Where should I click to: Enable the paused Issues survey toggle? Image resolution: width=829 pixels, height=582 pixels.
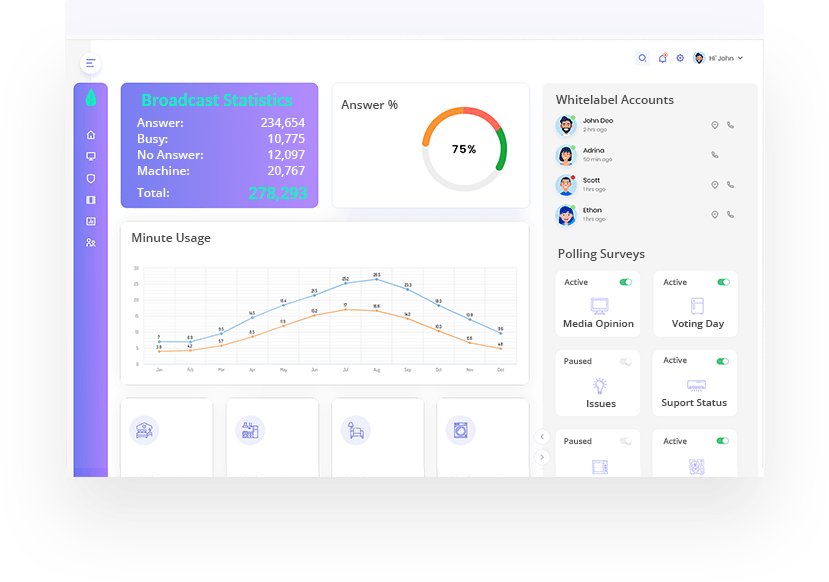pos(626,362)
